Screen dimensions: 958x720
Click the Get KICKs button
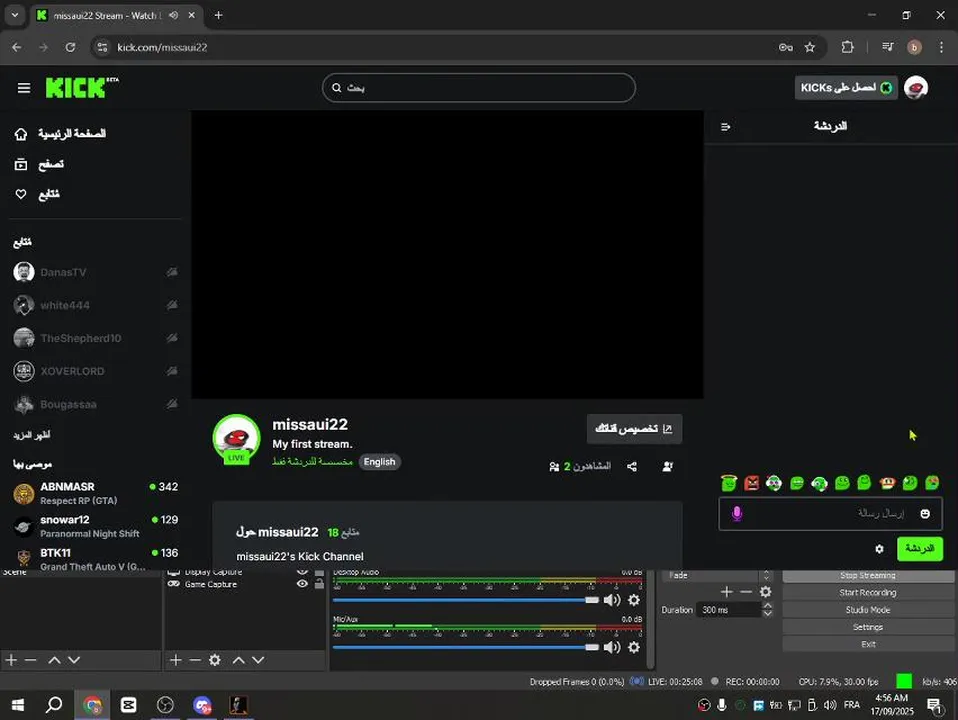(x=846, y=88)
